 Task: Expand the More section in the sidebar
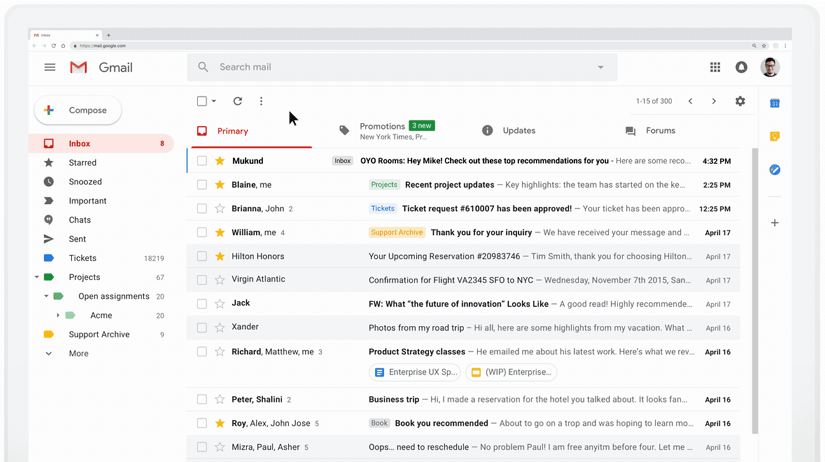[48, 354]
